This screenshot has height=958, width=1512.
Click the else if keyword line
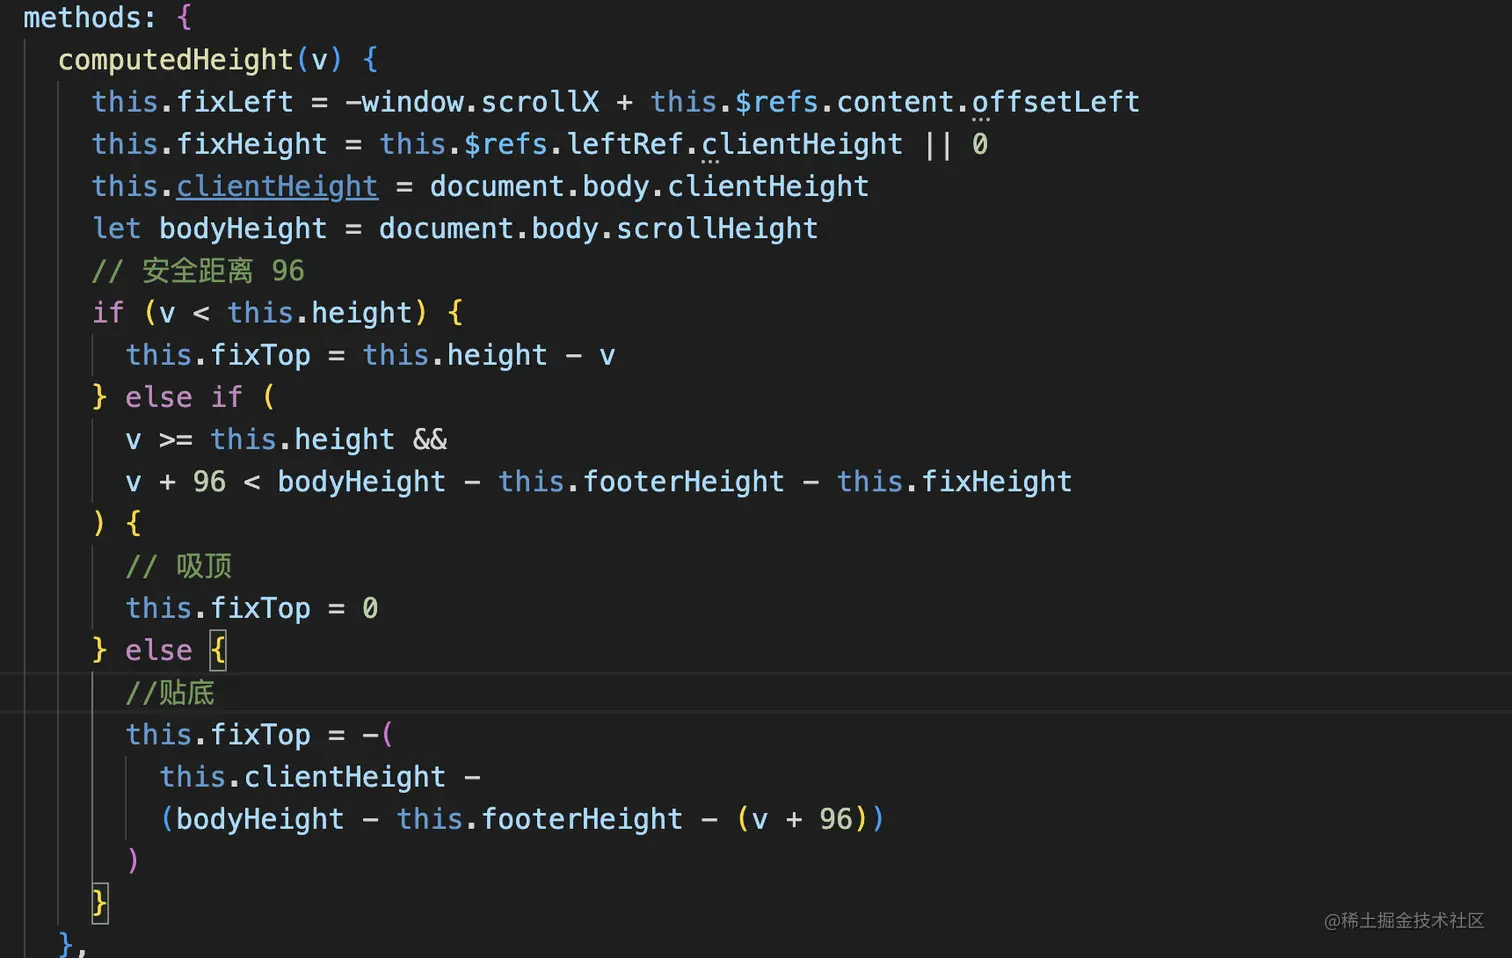coord(183,398)
